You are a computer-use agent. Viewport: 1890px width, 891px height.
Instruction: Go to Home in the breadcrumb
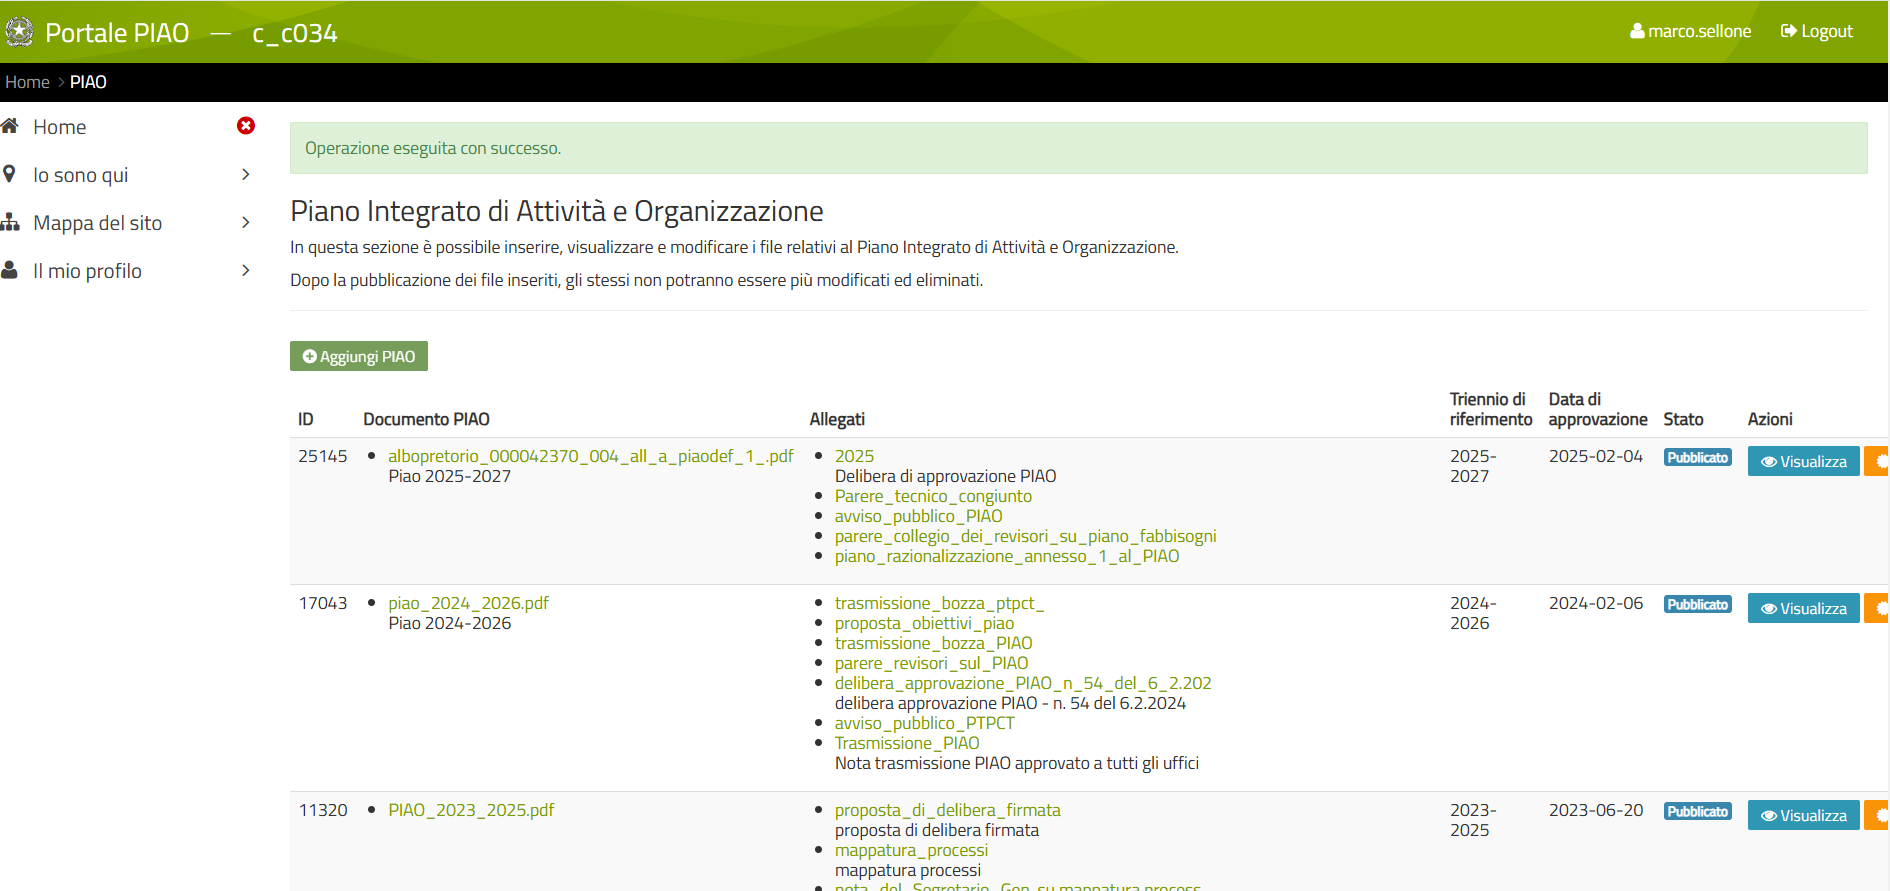tap(27, 82)
